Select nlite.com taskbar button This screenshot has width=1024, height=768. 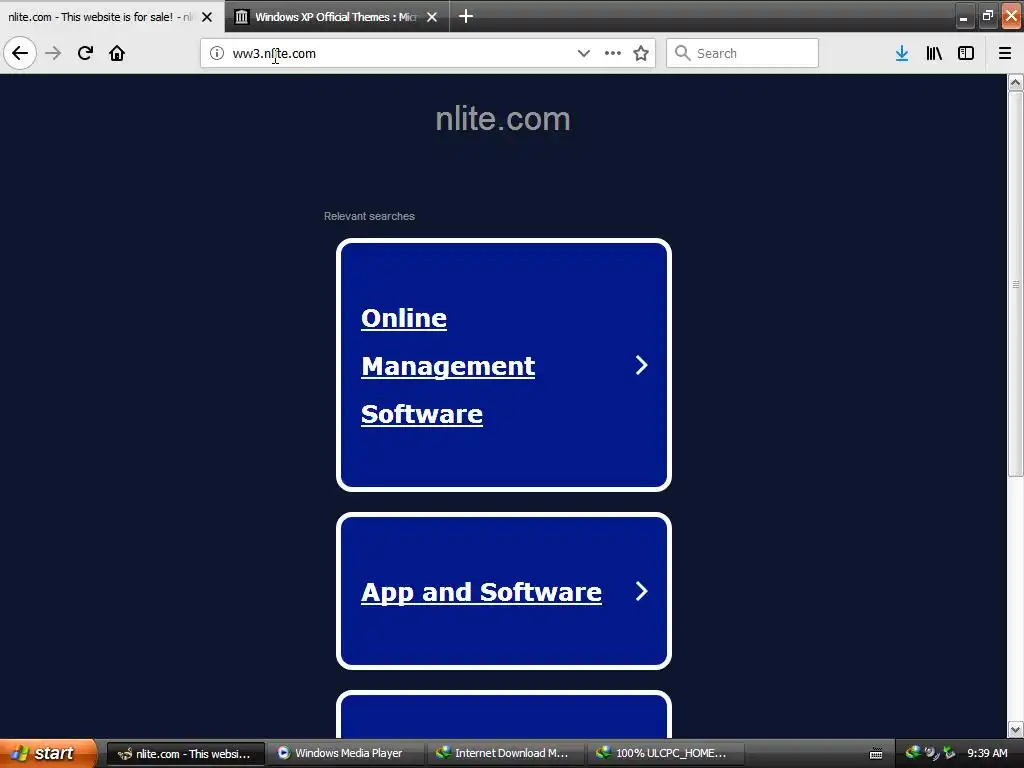point(185,754)
